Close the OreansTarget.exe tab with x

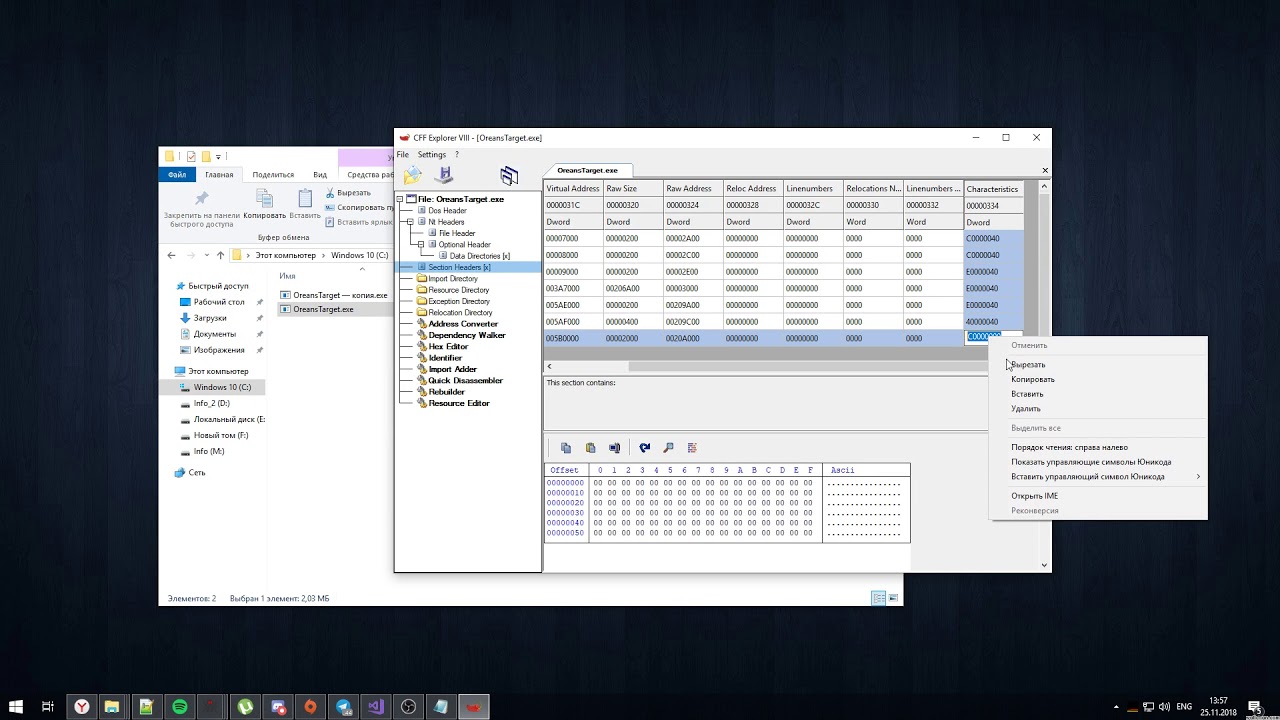tap(1045, 170)
